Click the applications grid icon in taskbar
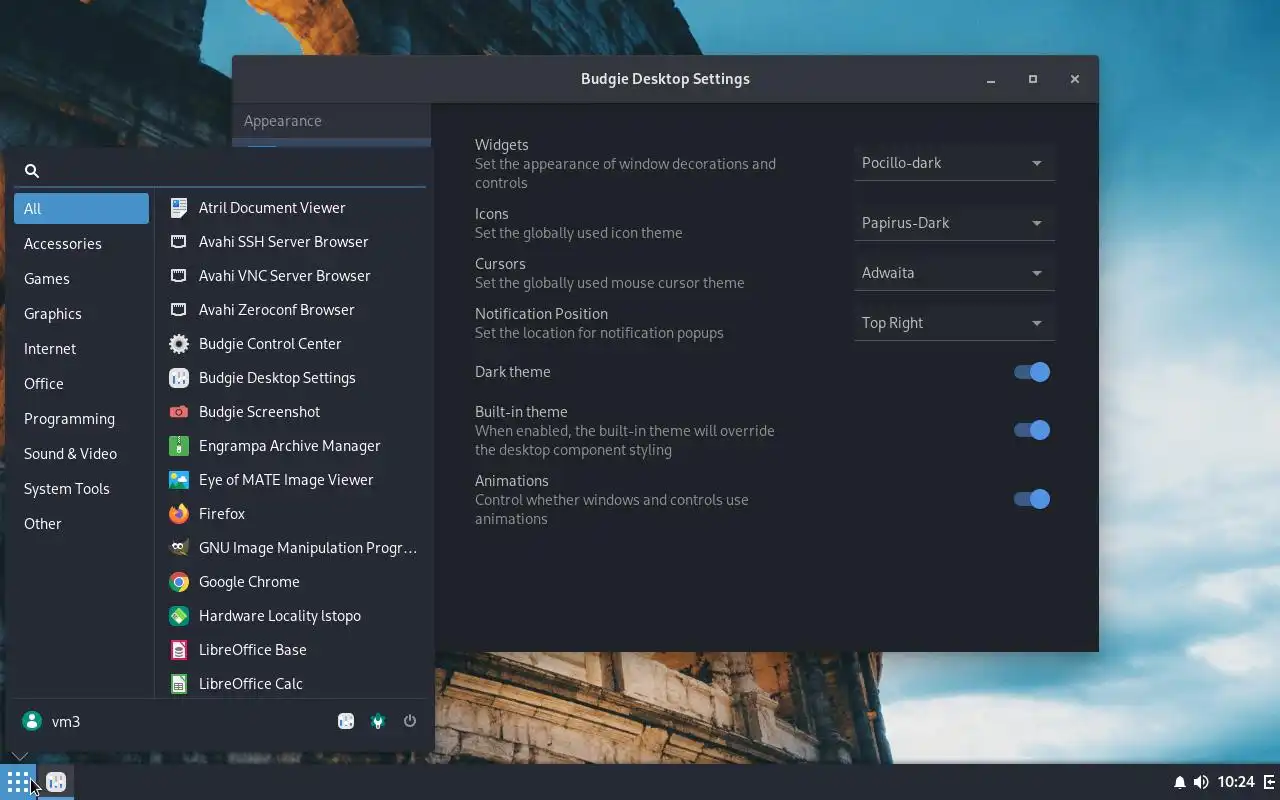The width and height of the screenshot is (1280, 800). 18,782
